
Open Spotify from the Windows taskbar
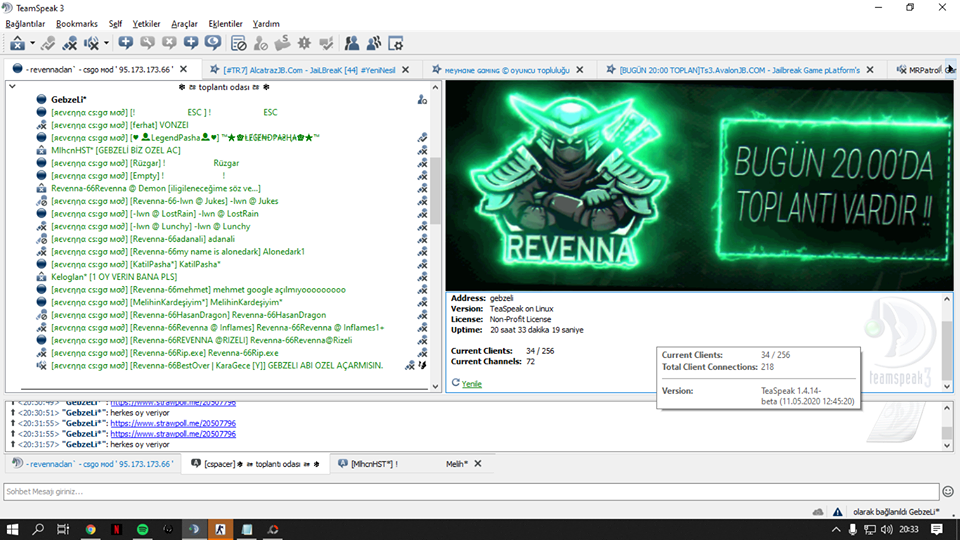tap(142, 530)
